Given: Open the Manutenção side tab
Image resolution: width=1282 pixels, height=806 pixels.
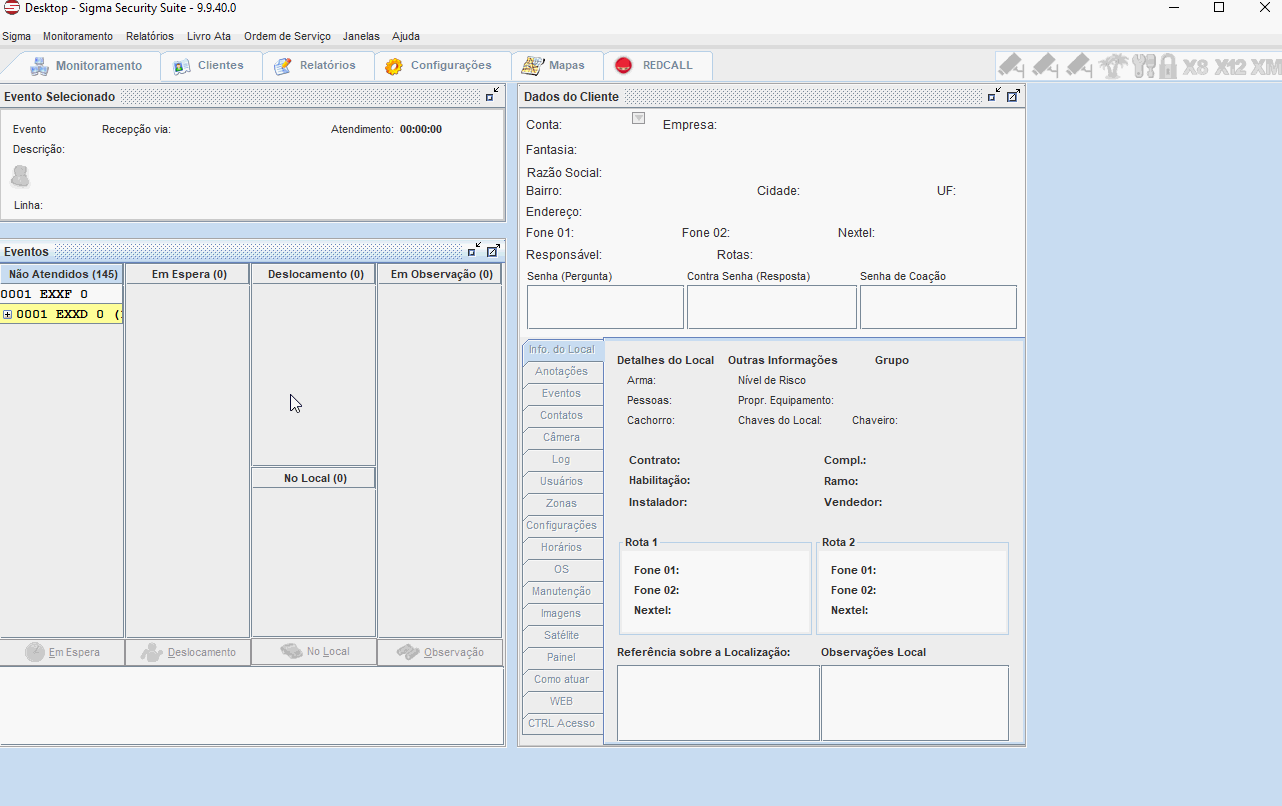Looking at the screenshot, I should [562, 591].
